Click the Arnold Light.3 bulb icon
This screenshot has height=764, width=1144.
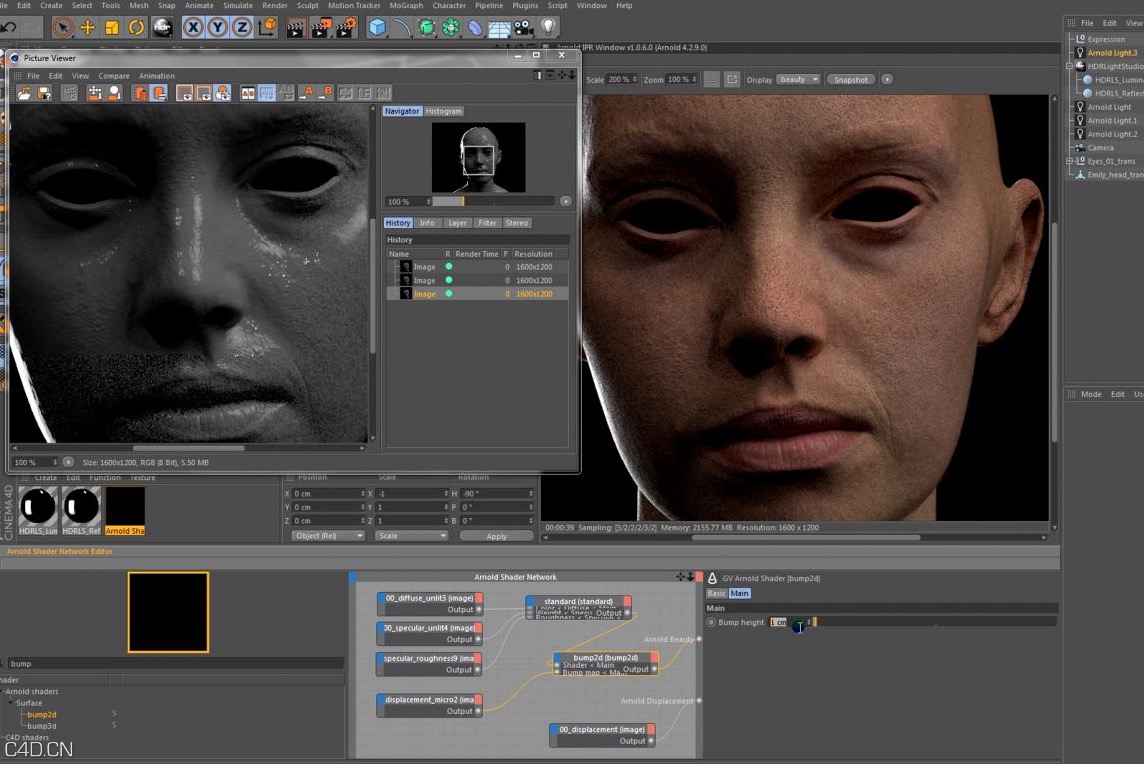click(x=1080, y=52)
